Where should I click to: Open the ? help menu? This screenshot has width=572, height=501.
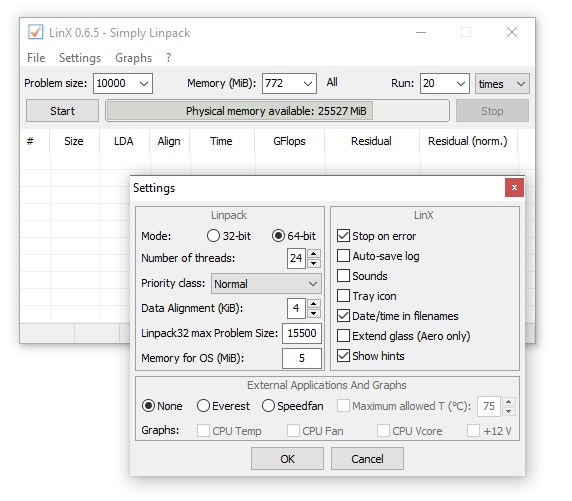tap(168, 58)
